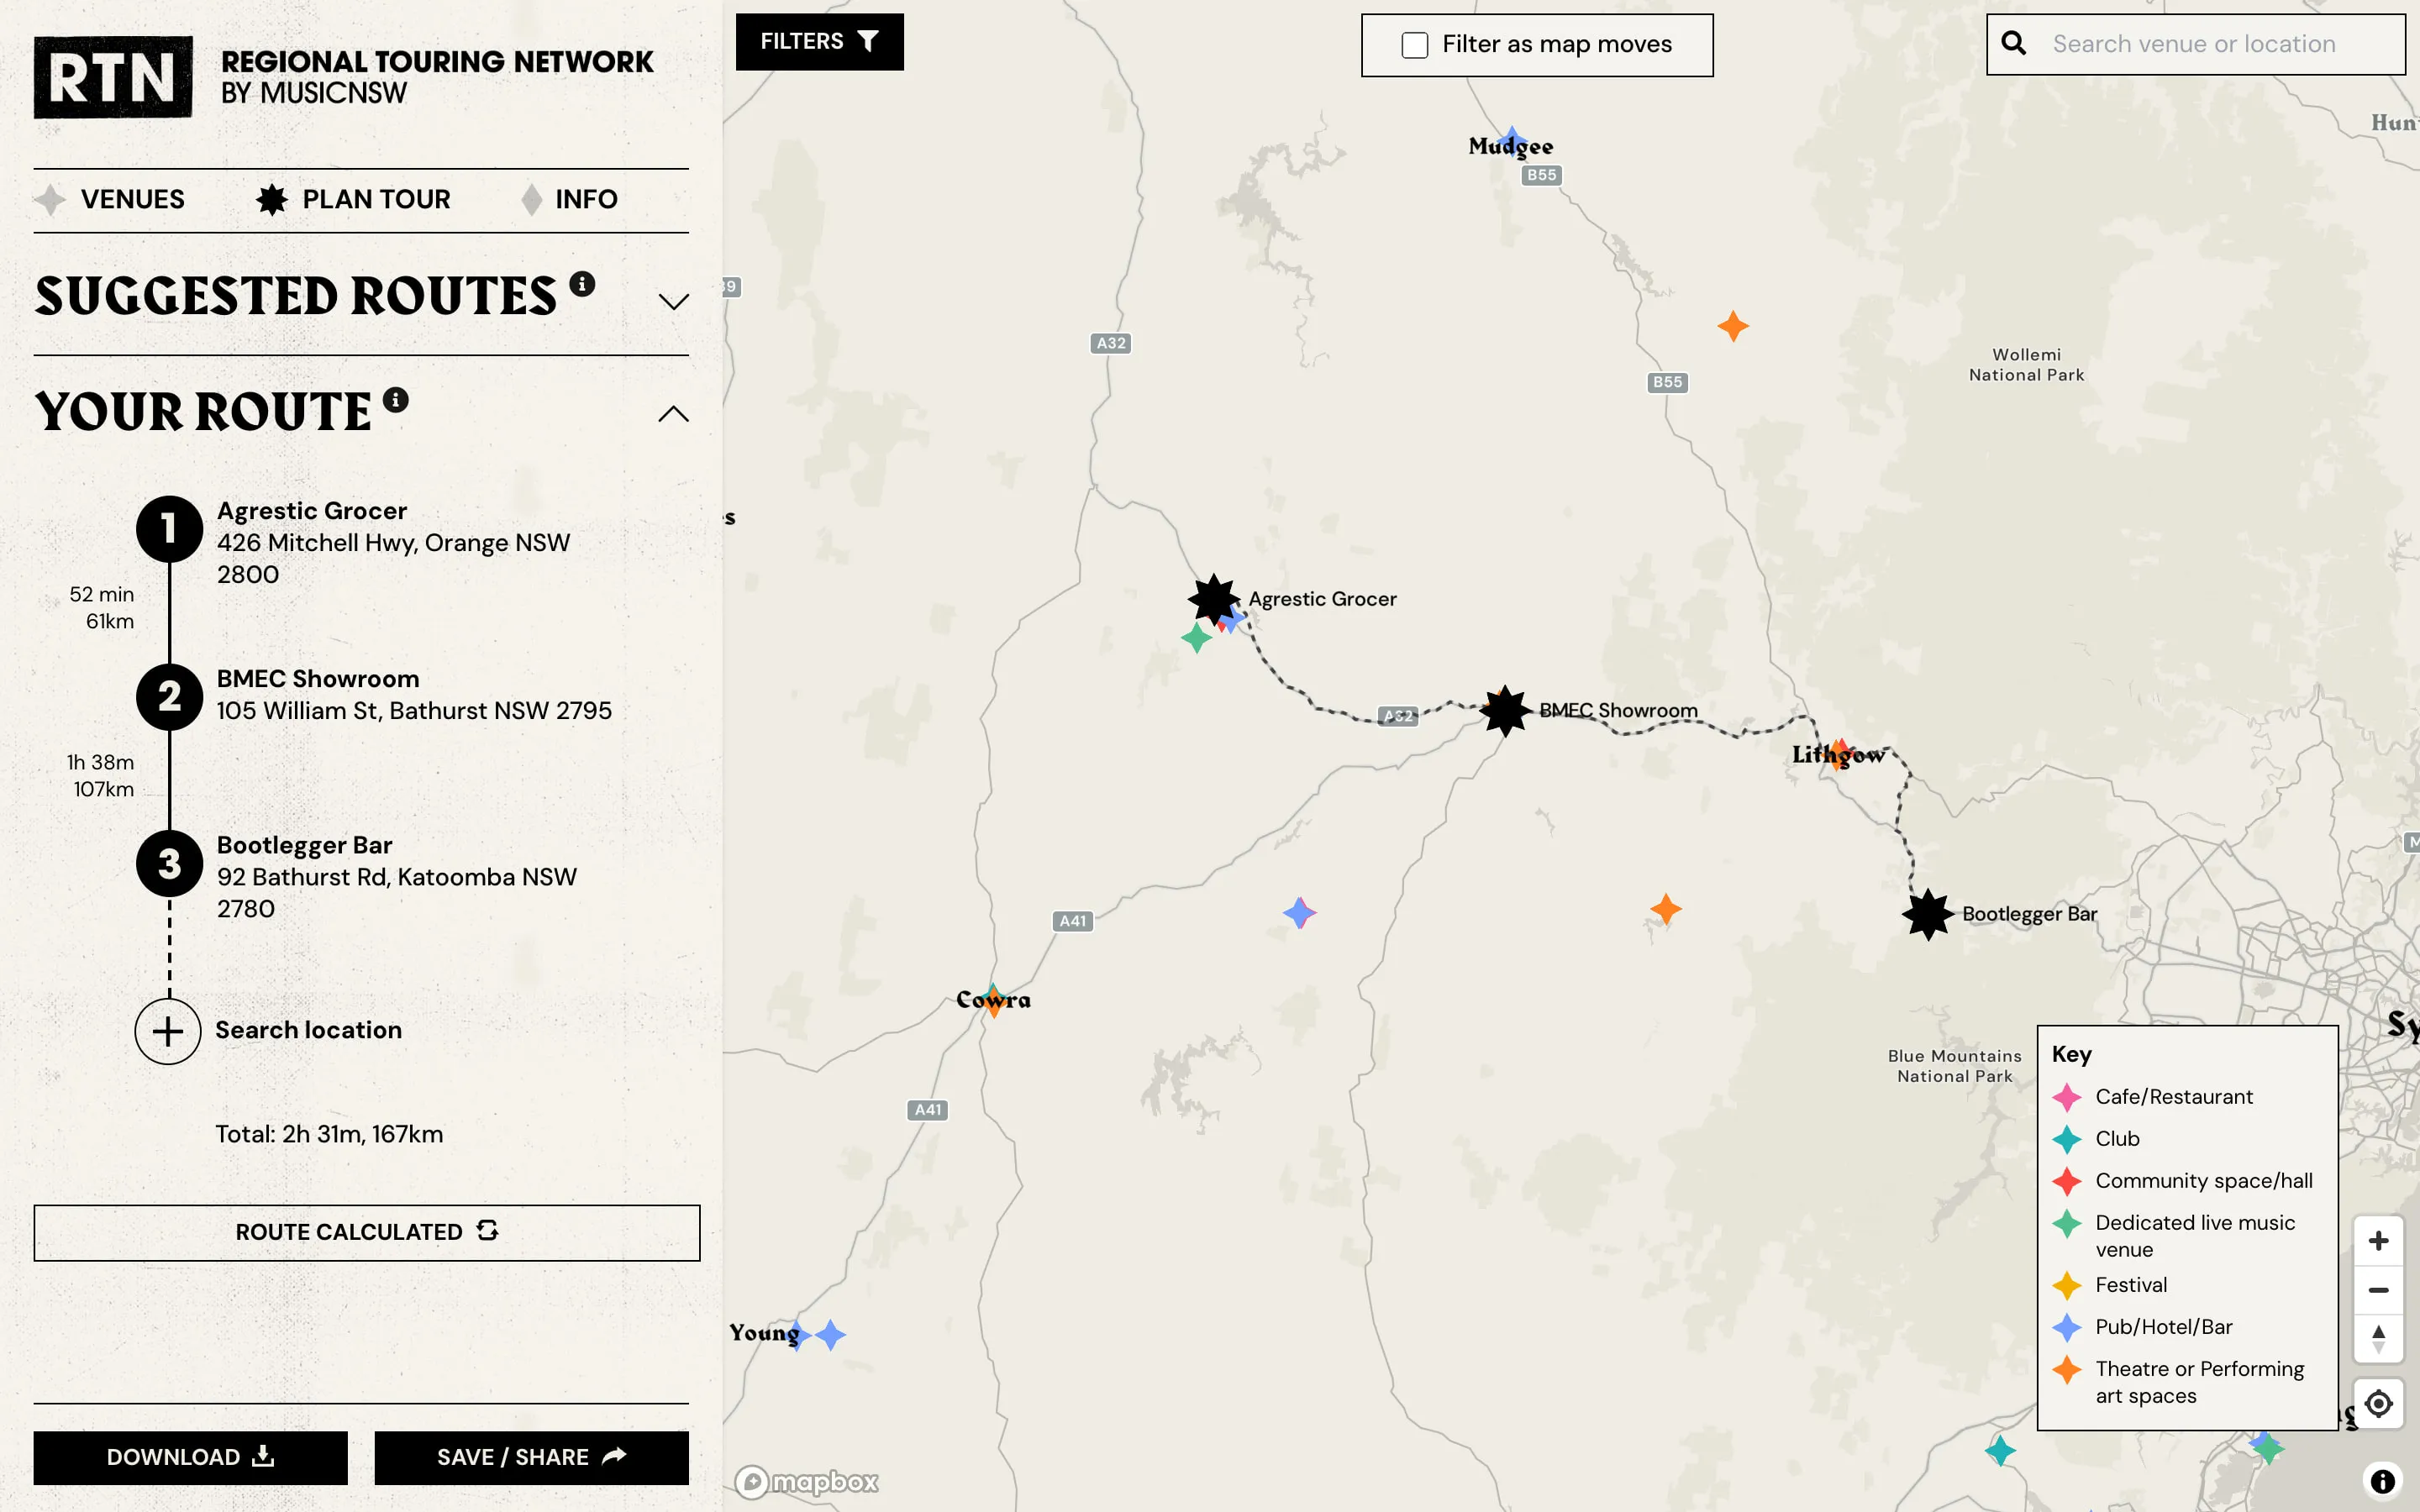Click the Mapbox logo
This screenshot has width=2420, height=1512.
point(807,1481)
